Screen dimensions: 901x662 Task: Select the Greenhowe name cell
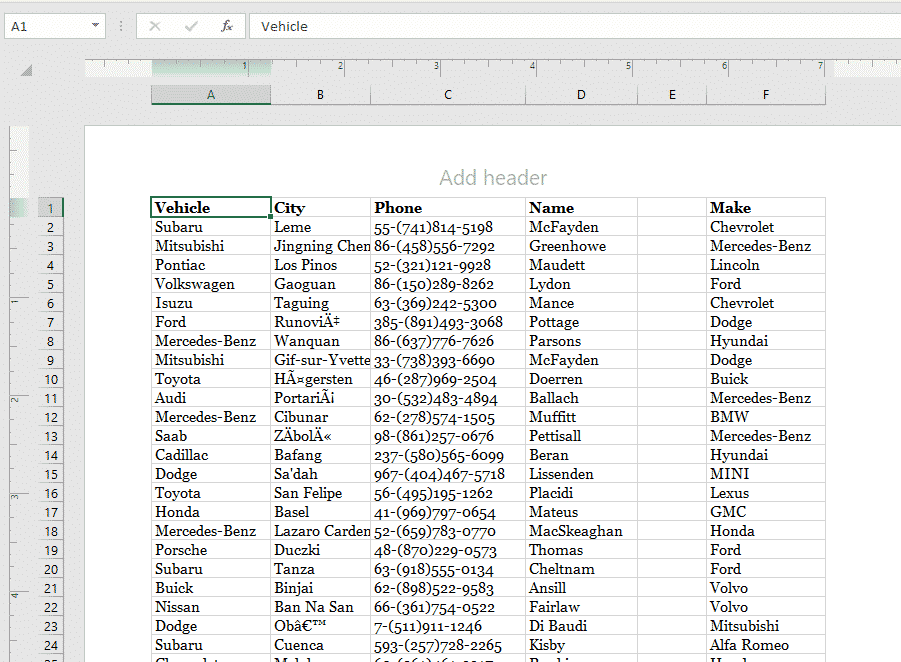[582, 246]
